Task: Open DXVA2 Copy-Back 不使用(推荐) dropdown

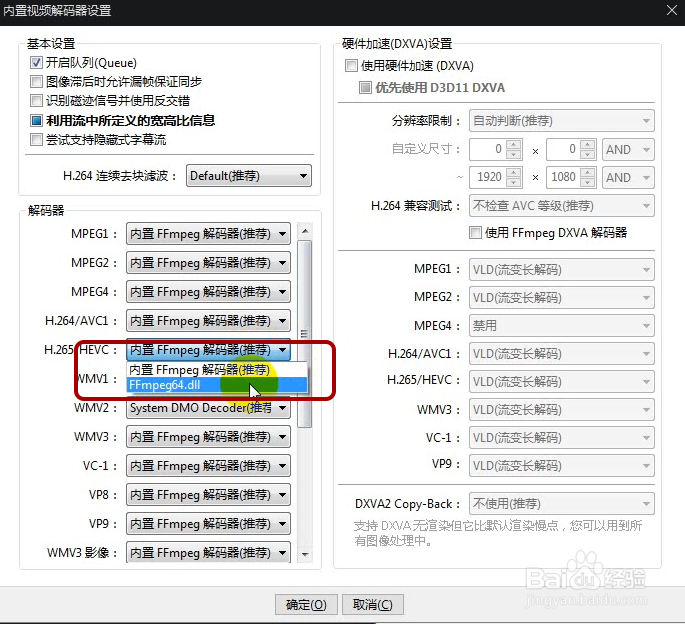Action: (562, 504)
